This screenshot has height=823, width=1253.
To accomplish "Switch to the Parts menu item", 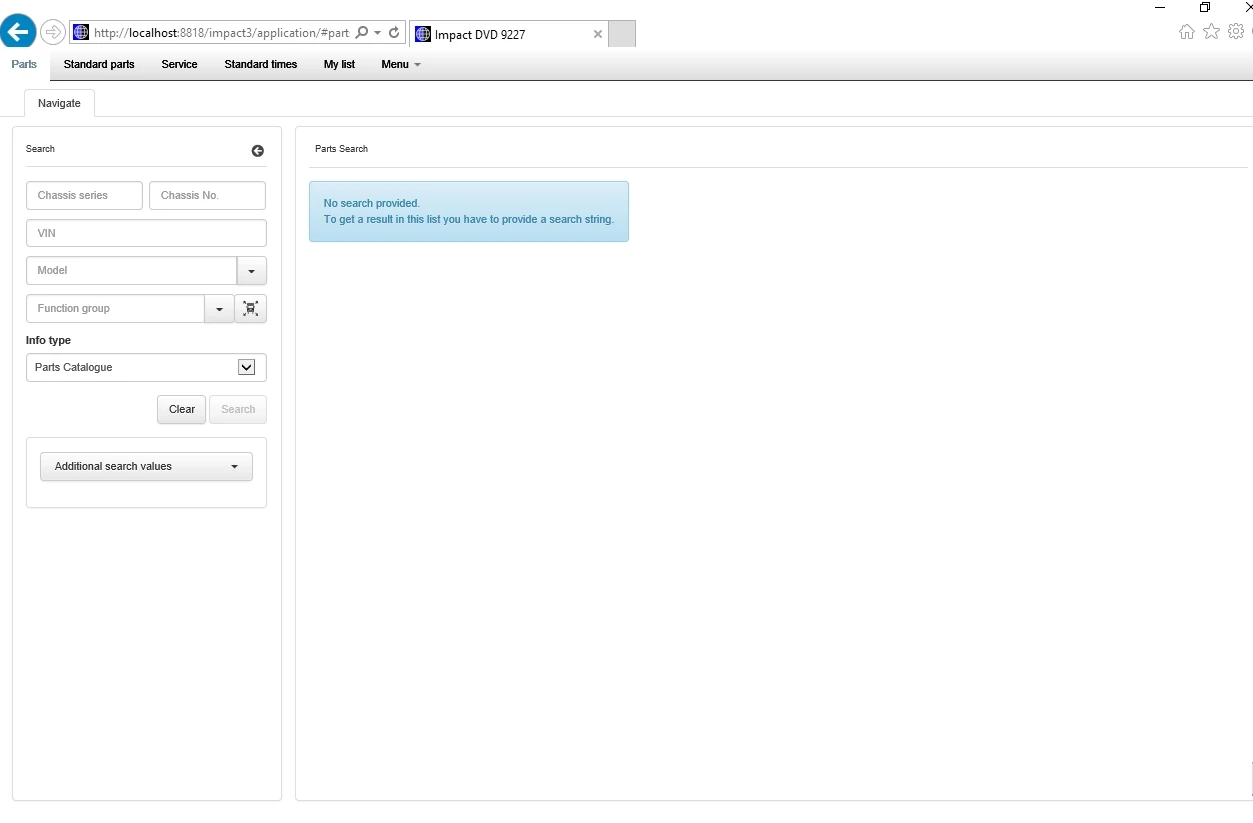I will pyautogui.click(x=24, y=65).
